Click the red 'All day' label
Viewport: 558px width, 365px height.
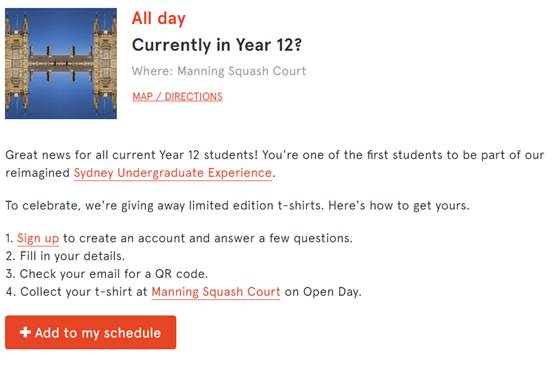click(x=159, y=18)
